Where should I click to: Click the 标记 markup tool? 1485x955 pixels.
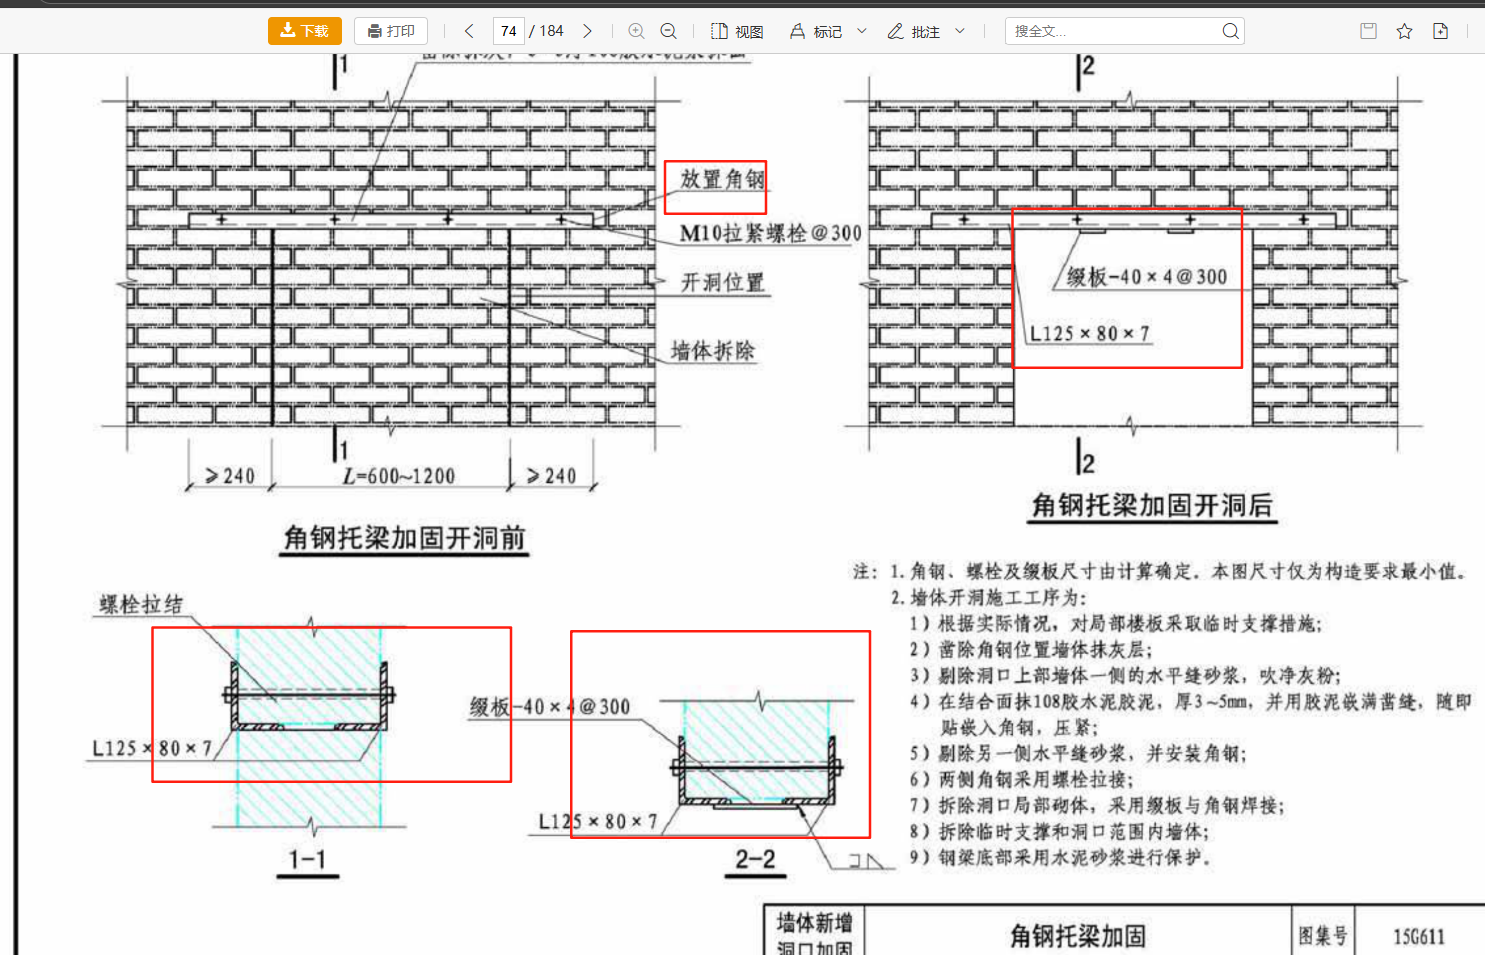816,31
